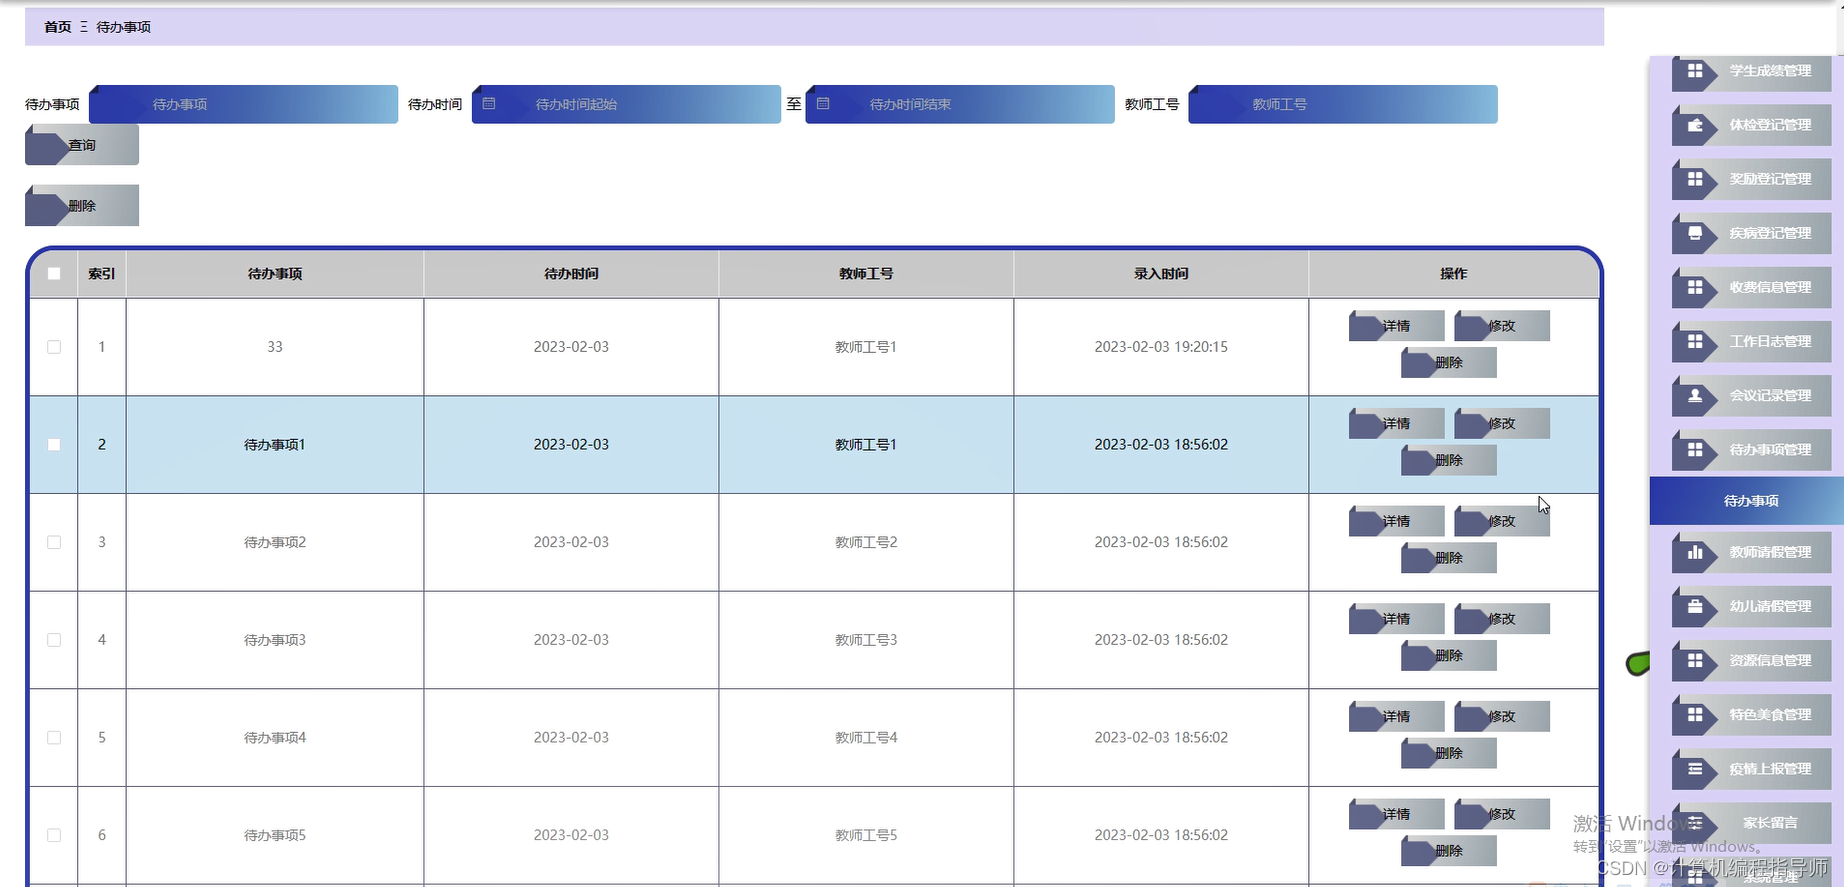Click the 2023-02-03 19:20:15 cell
This screenshot has width=1844, height=887.
click(x=1161, y=347)
